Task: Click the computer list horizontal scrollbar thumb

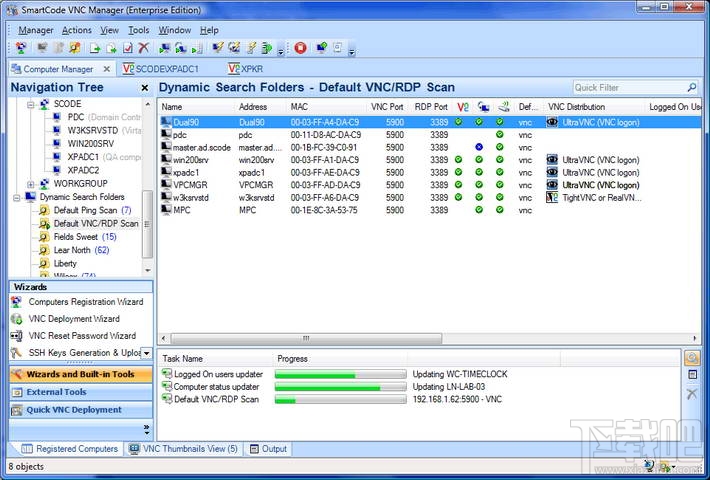Action: pyautogui.click(x=306, y=338)
